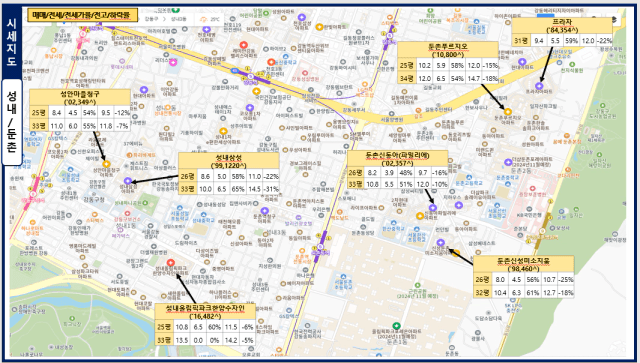This screenshot has width=640, height=363.
Task: Select the red marker at 래미안강동팰리스
Action: [243, 45]
